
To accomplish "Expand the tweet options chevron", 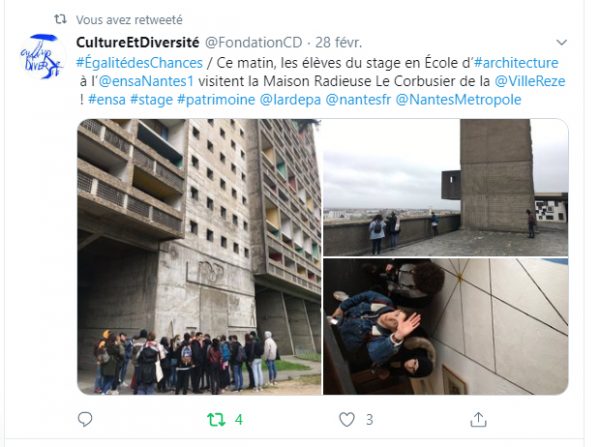I will 561,42.
